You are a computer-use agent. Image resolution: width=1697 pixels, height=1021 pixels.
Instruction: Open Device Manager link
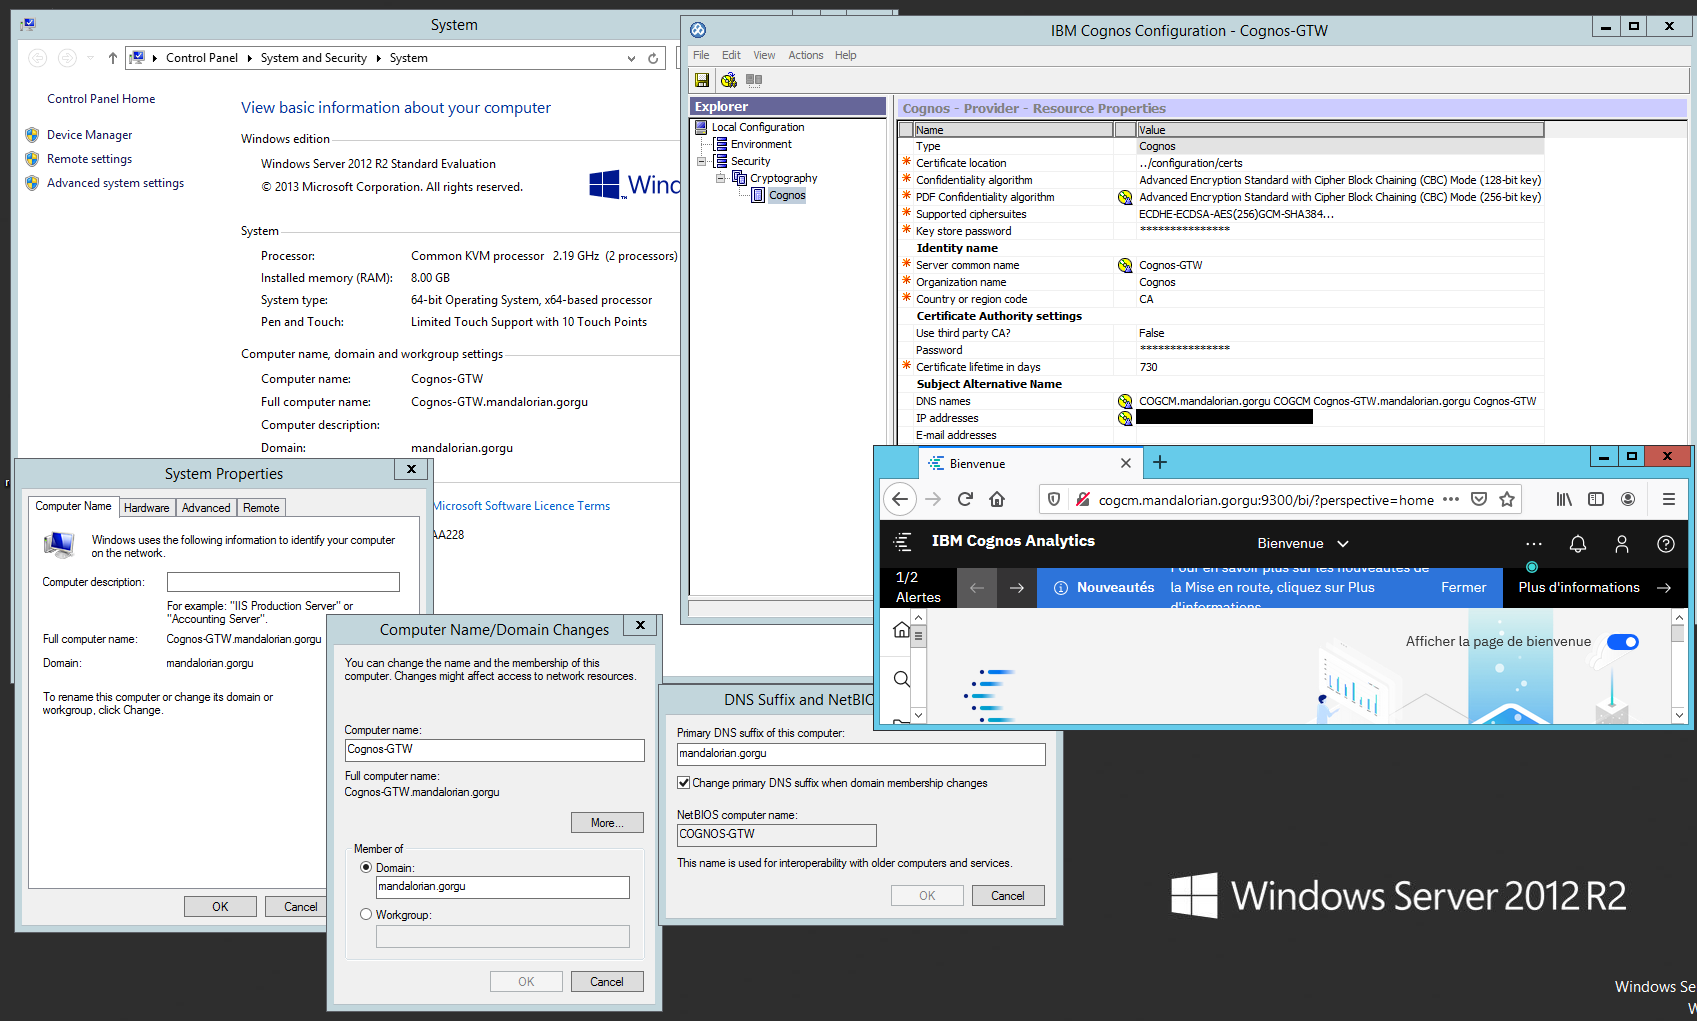click(x=89, y=135)
